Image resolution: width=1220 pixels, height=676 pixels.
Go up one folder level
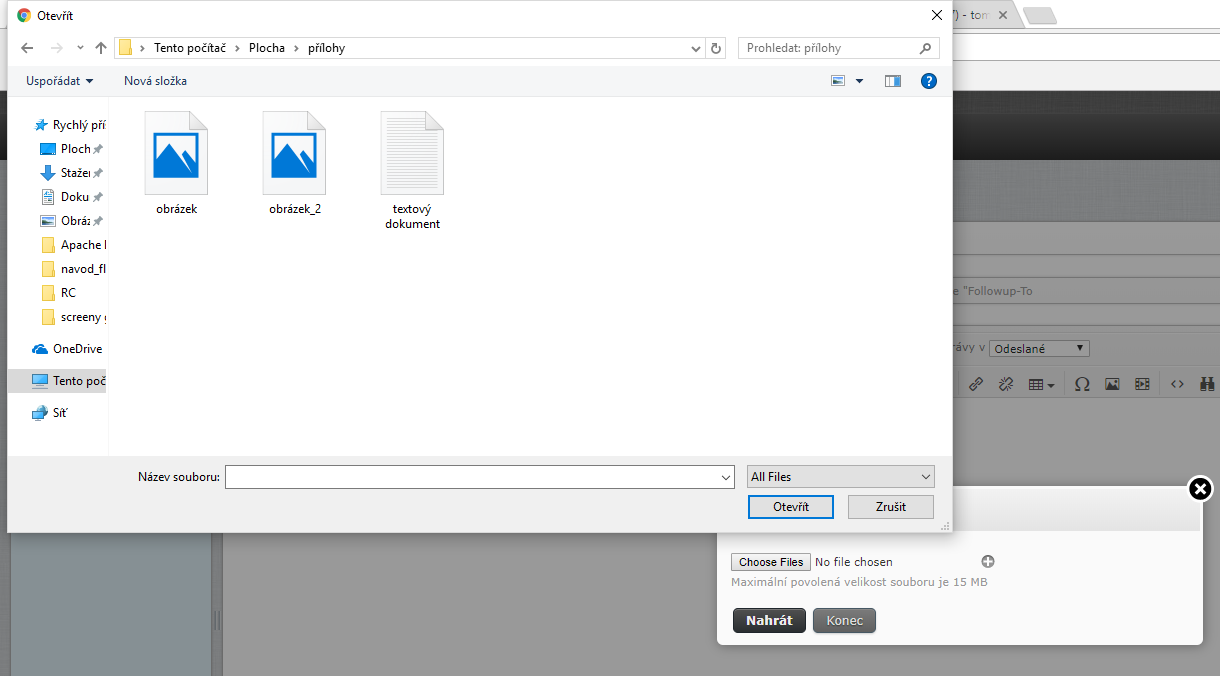tap(101, 48)
